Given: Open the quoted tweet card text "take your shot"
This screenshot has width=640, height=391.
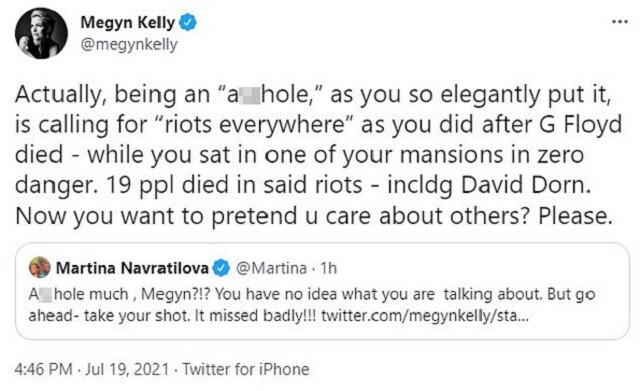Looking at the screenshot, I should [x=137, y=316].
